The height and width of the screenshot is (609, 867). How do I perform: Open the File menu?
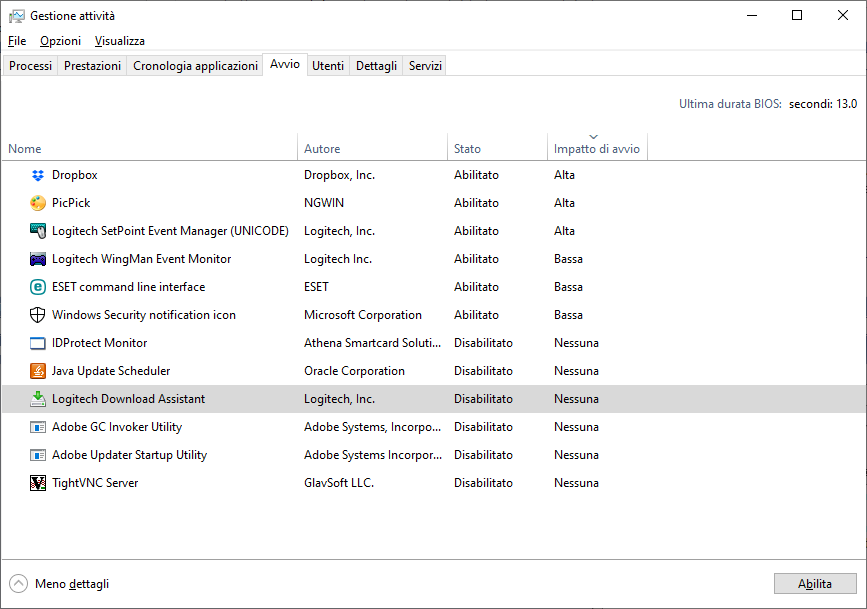coord(17,41)
